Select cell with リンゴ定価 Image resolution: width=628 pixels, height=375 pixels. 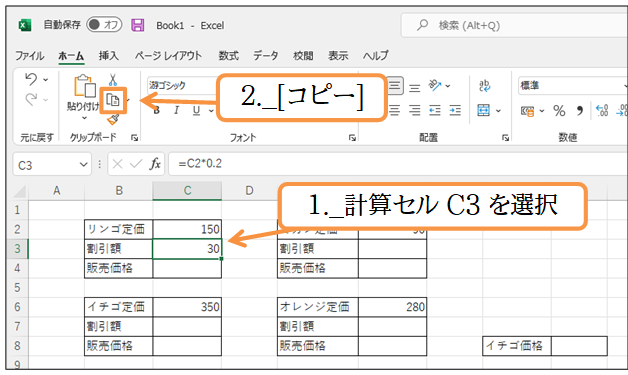tap(119, 229)
